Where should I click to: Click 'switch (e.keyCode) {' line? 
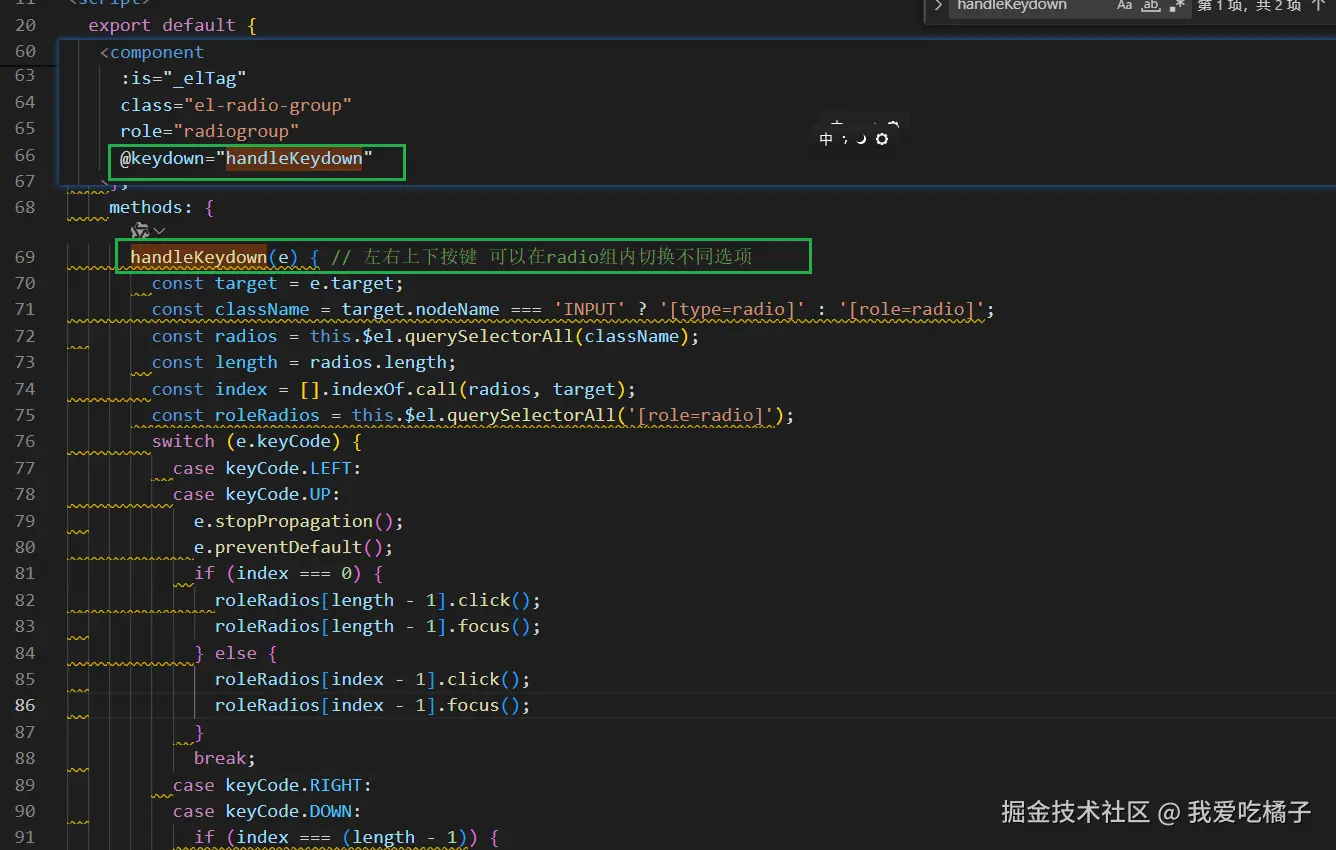tap(257, 441)
